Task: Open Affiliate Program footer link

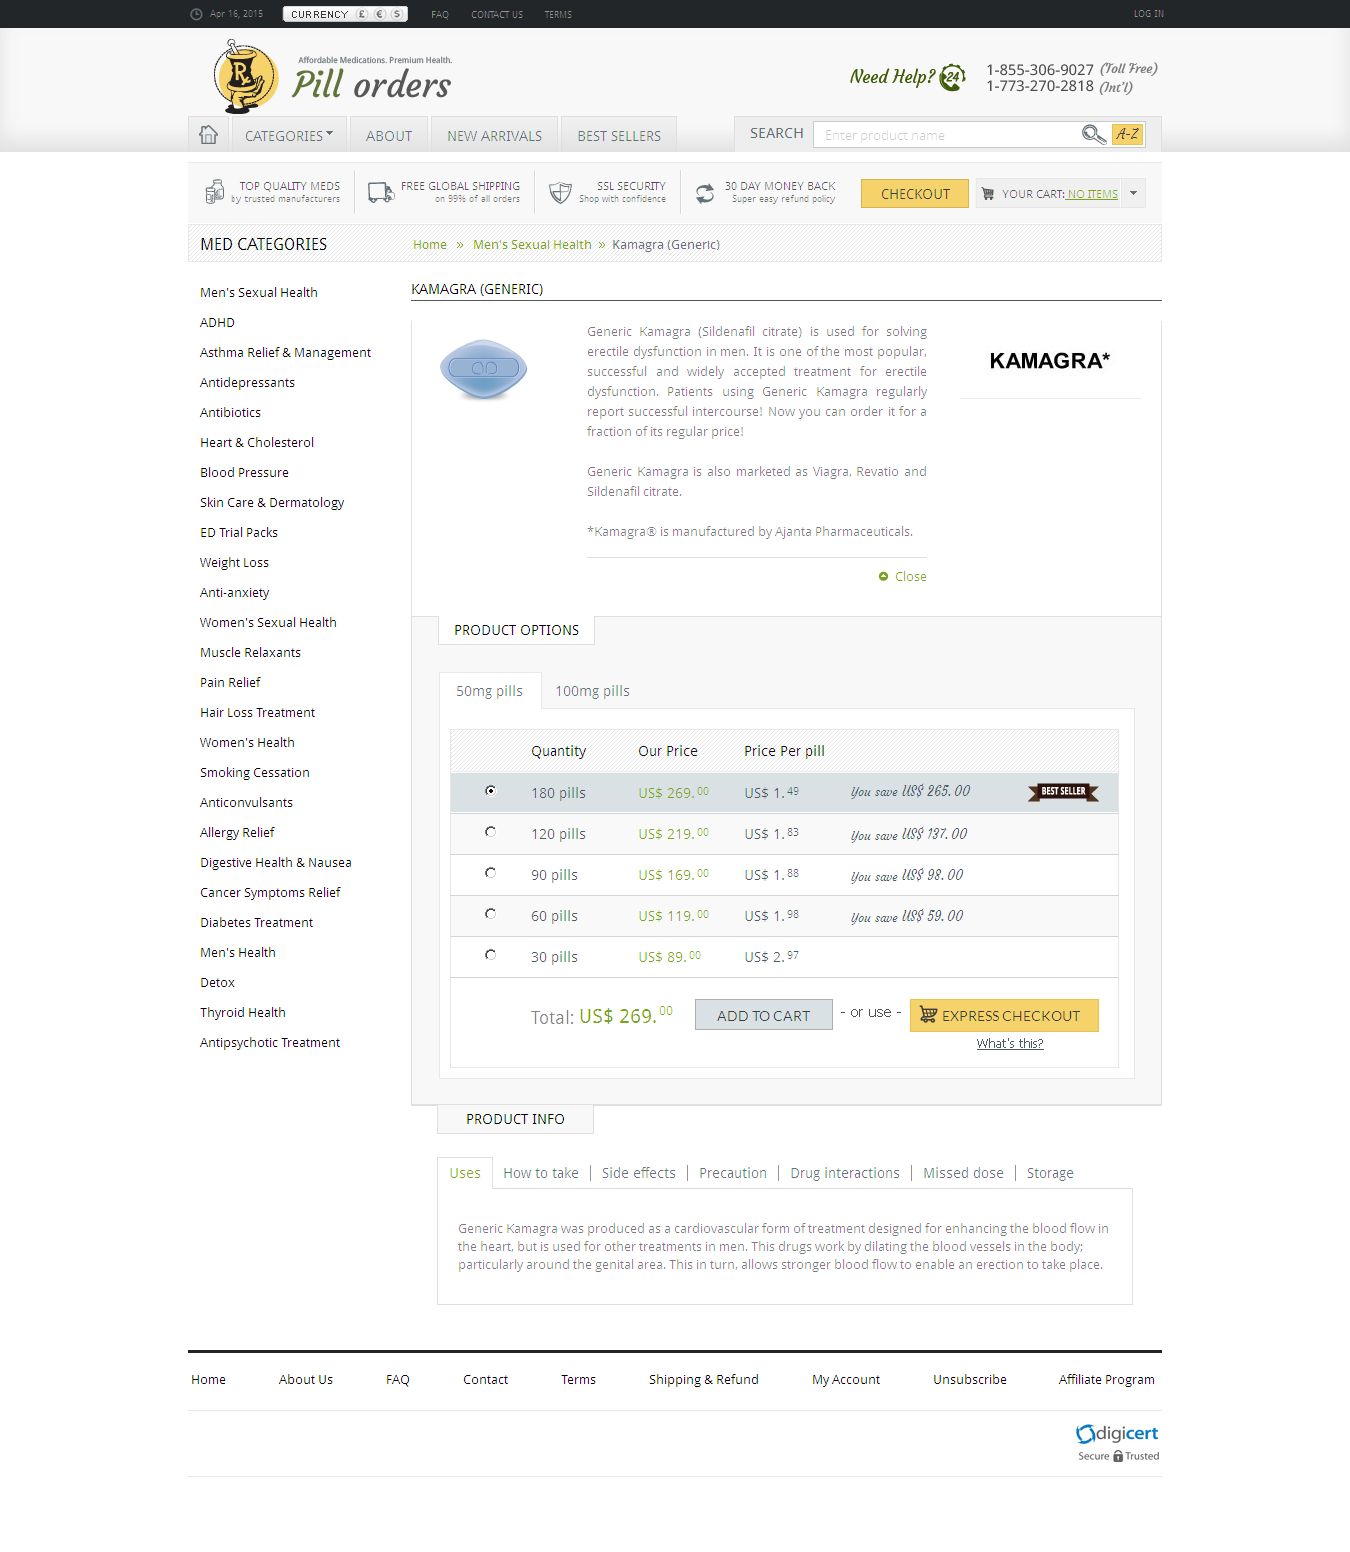Action: [1107, 1379]
